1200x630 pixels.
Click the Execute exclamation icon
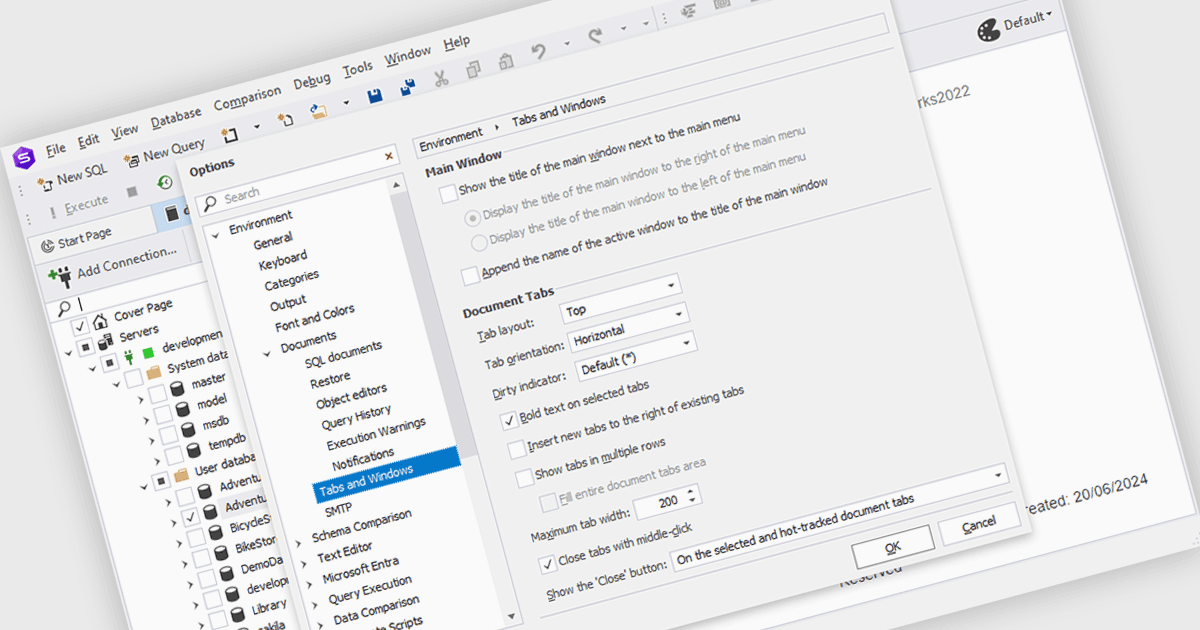click(52, 214)
